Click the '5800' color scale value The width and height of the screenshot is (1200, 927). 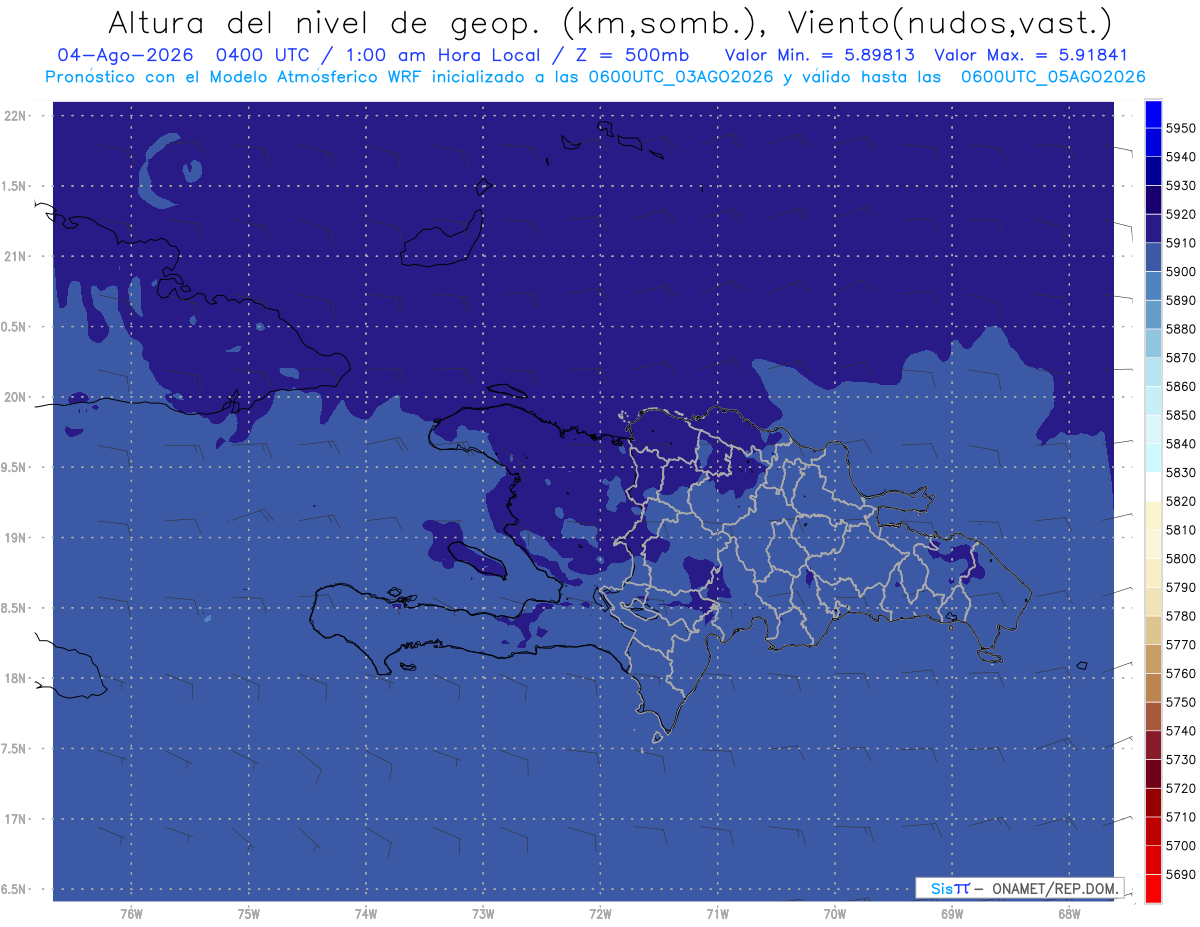1180,559
